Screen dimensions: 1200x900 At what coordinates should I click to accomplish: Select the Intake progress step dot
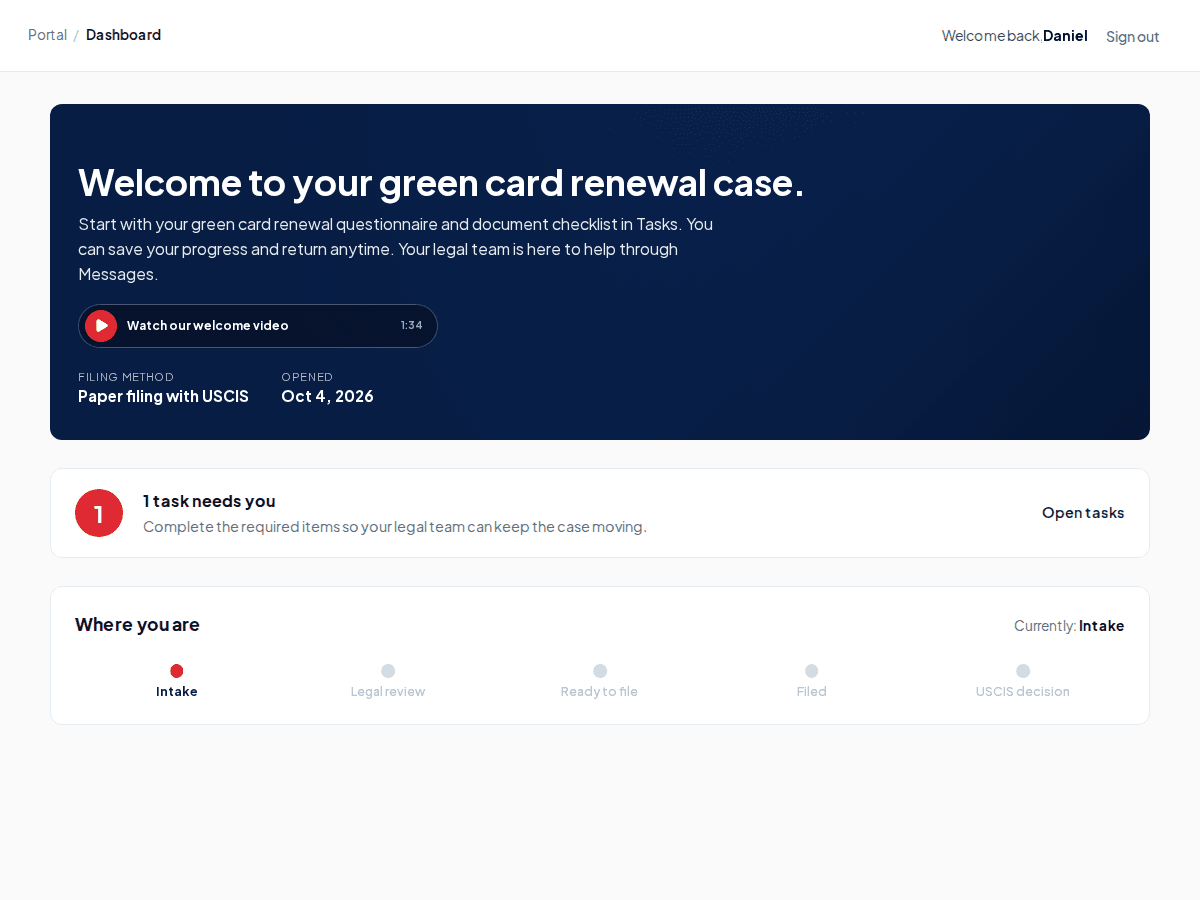177,671
